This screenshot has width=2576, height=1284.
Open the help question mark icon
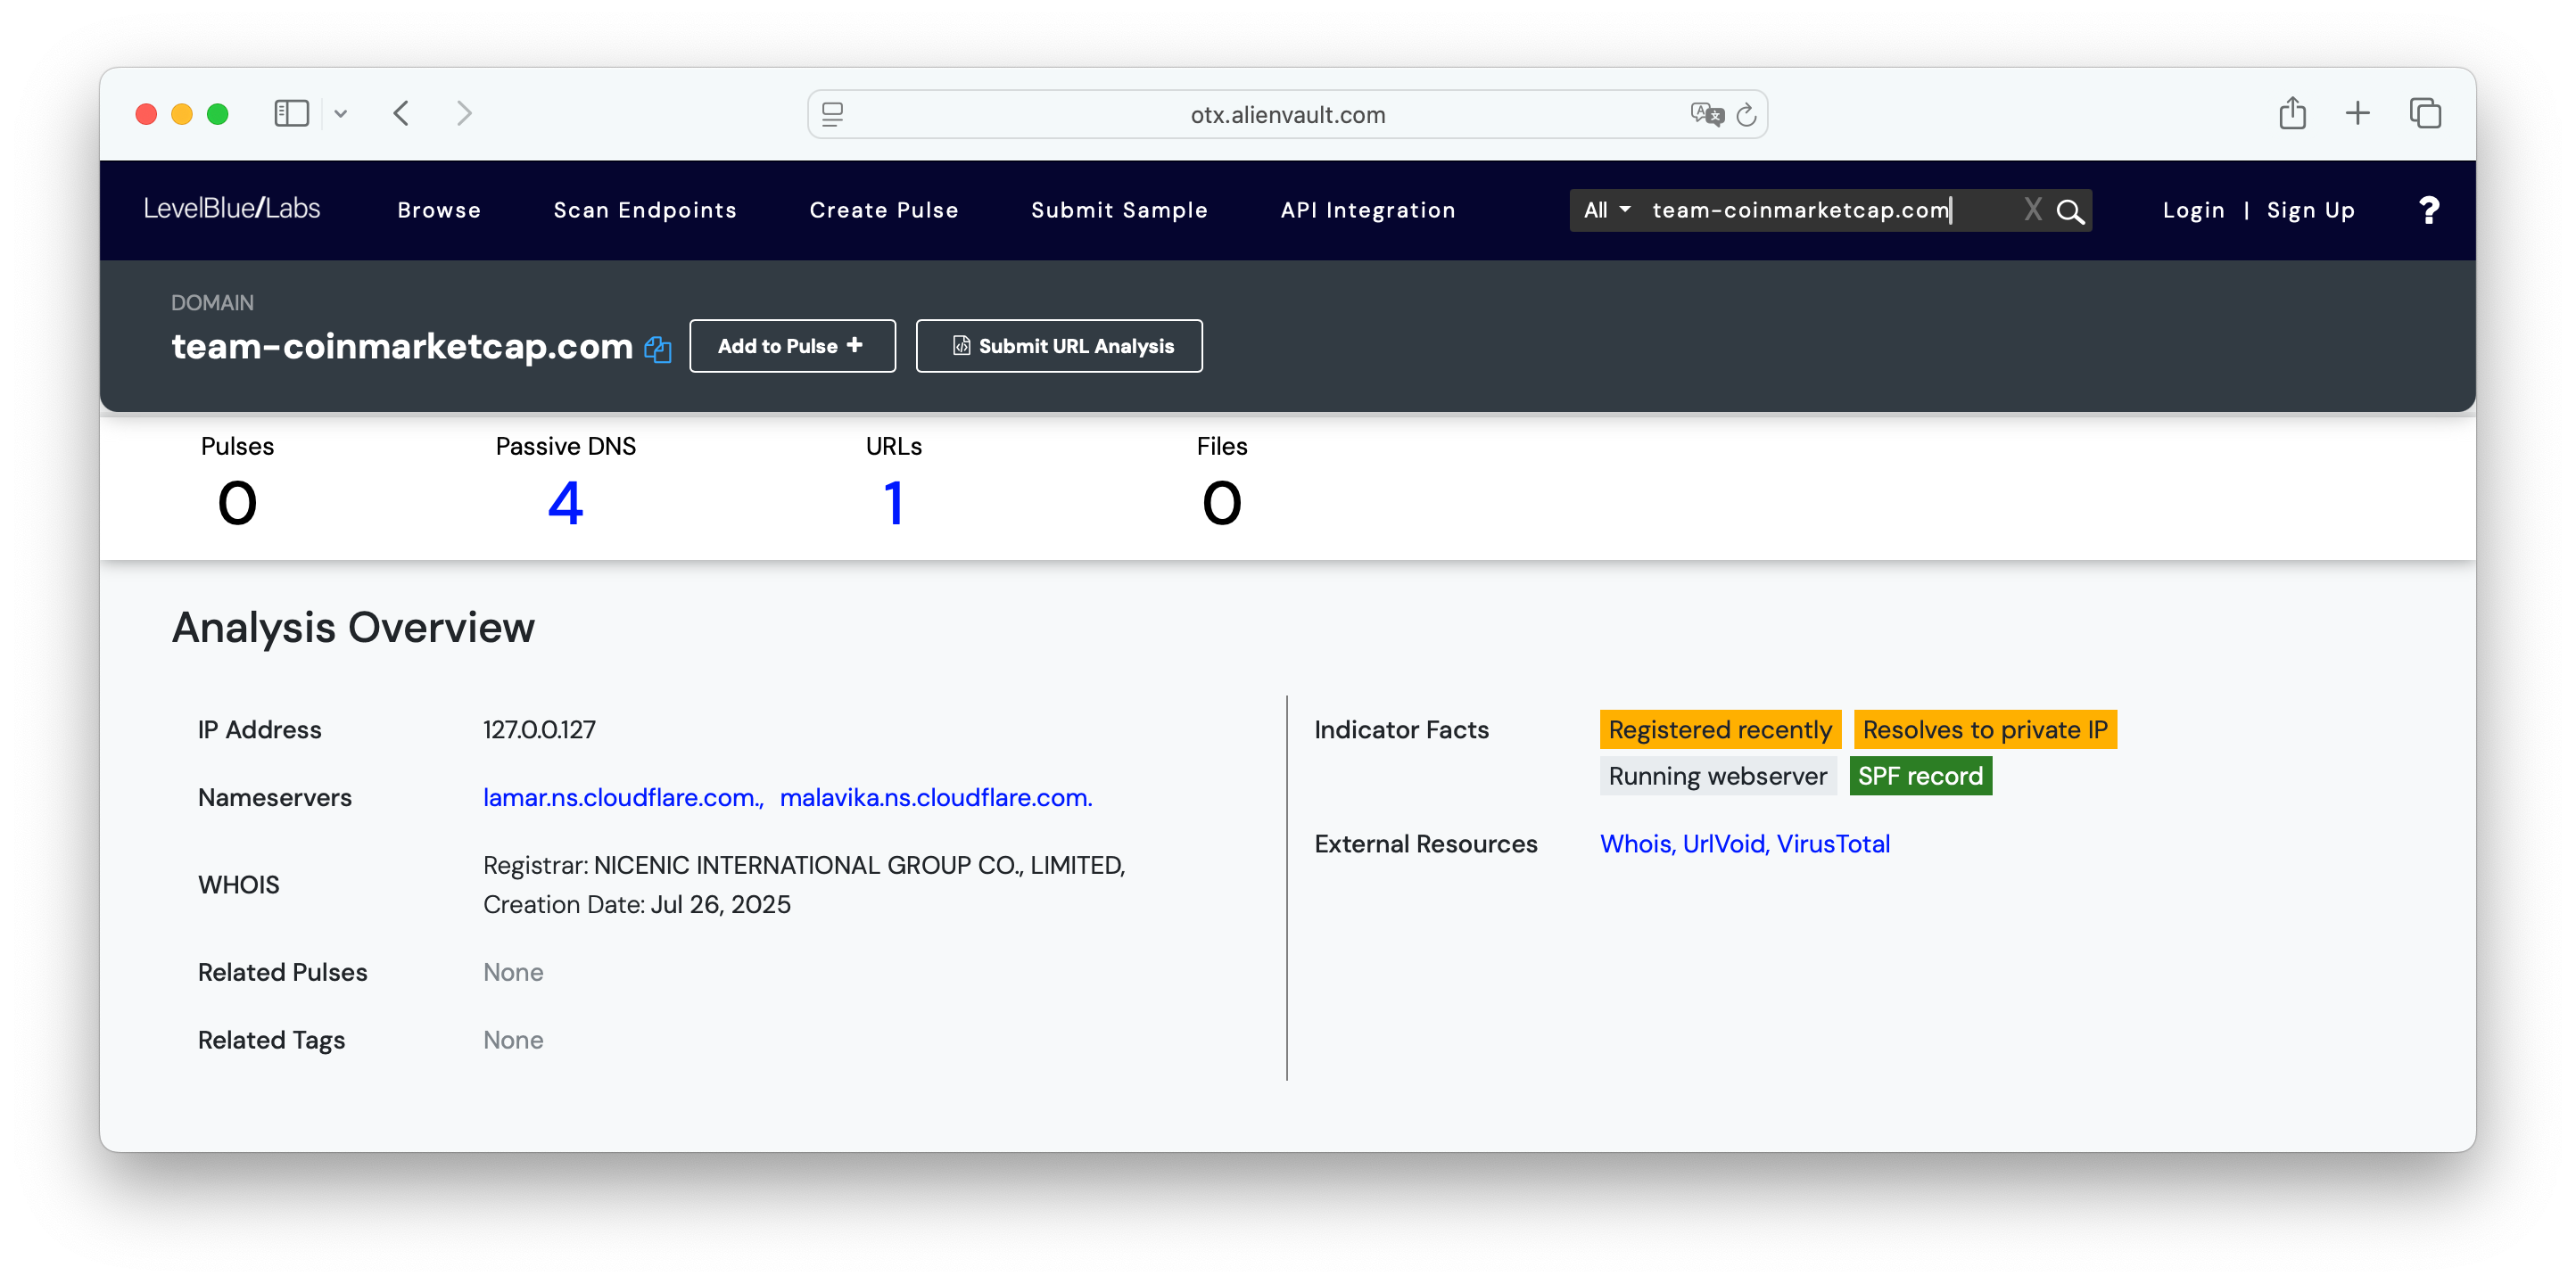[2428, 210]
